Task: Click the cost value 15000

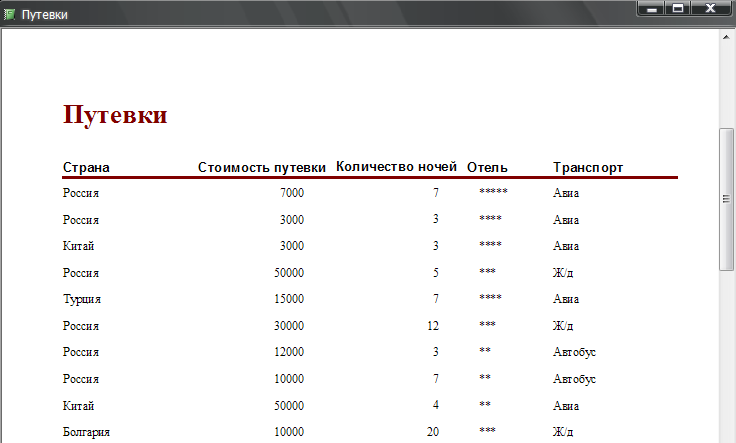Action: [289, 299]
